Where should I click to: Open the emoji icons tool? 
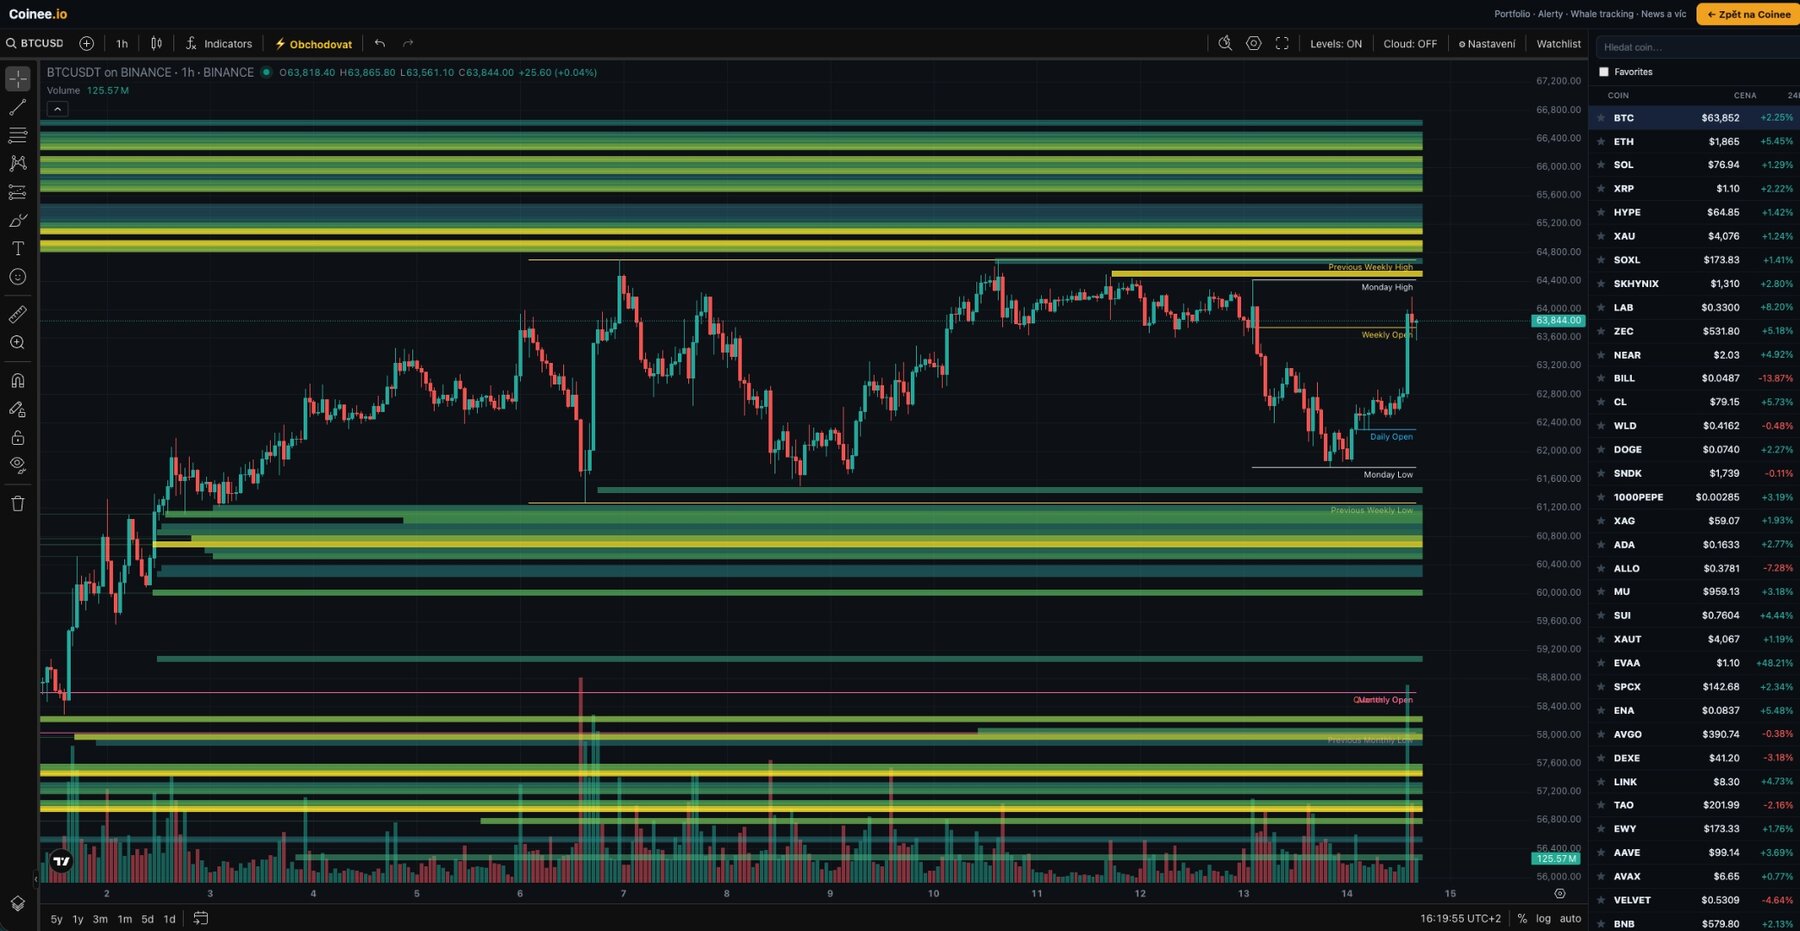(x=18, y=277)
